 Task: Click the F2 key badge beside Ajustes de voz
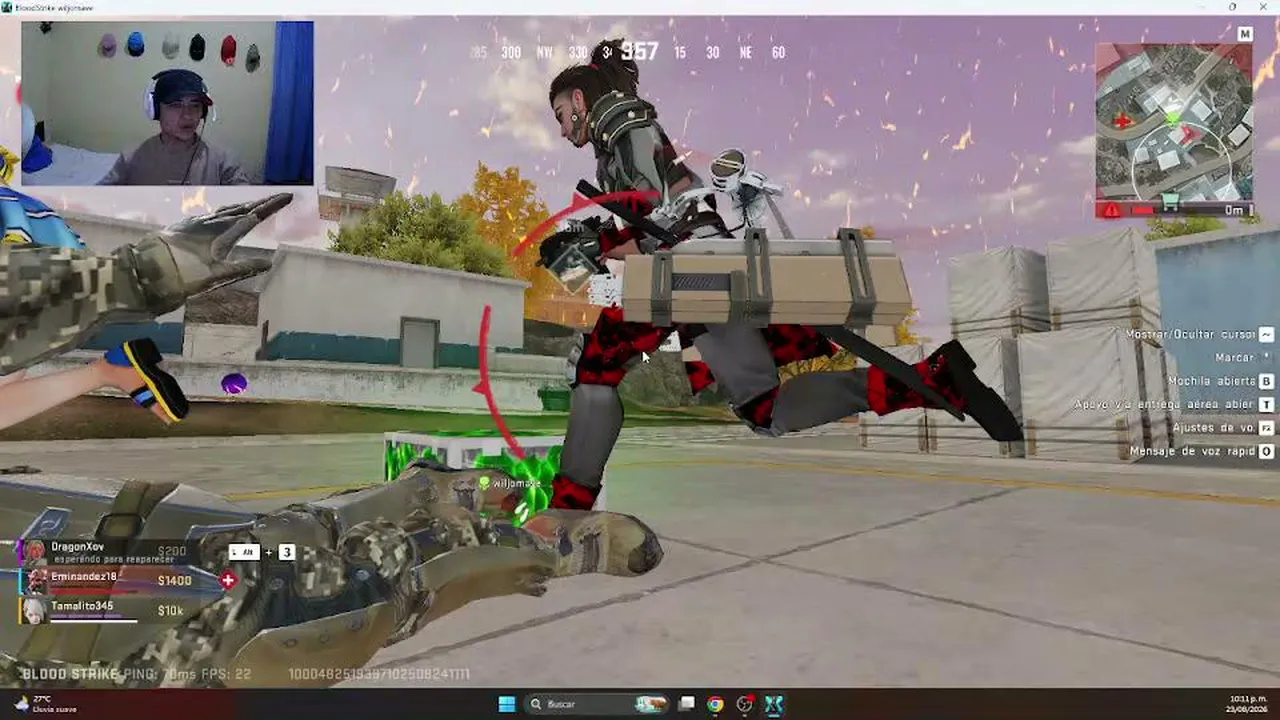point(1266,428)
